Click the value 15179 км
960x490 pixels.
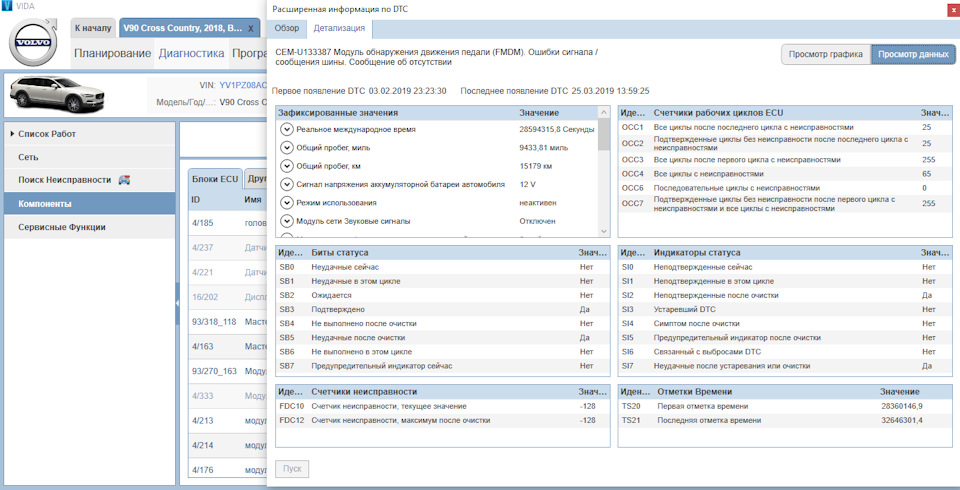(x=536, y=166)
